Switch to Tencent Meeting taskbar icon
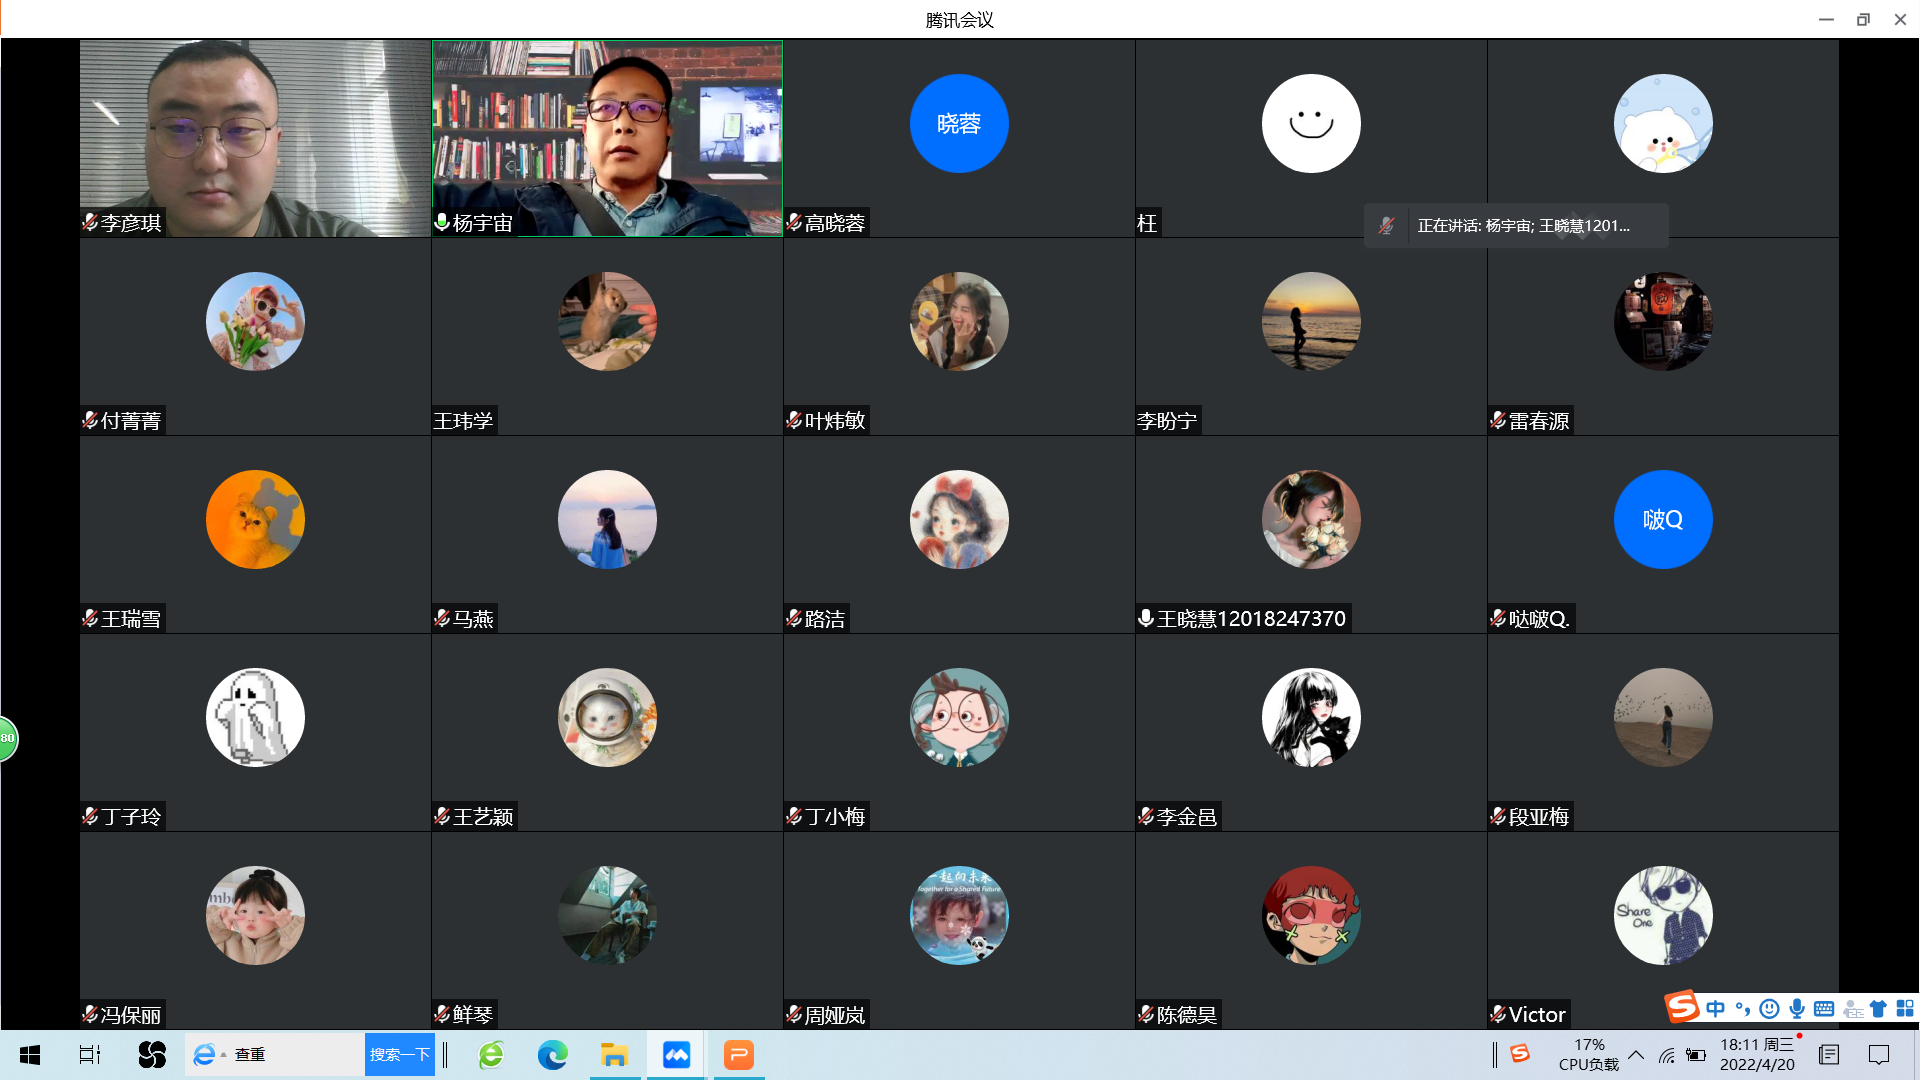Image resolution: width=1920 pixels, height=1080 pixels. [x=677, y=1055]
